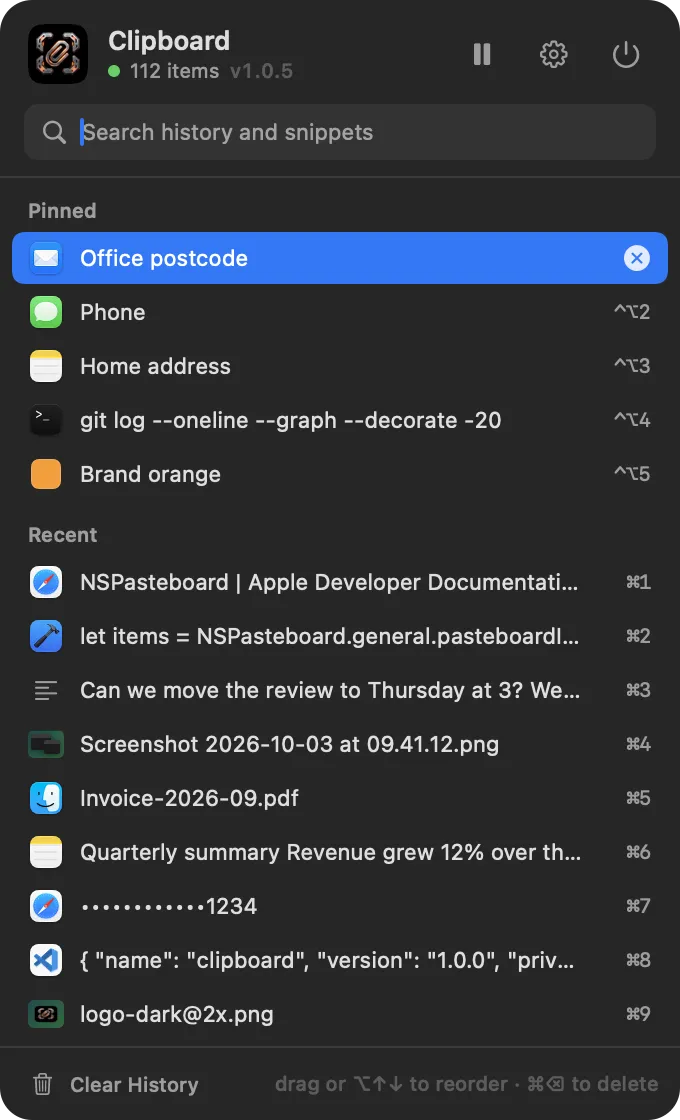The width and height of the screenshot is (680, 1120).
Task: Click the Finder icon beside Invoice-2026-09.pdf
Action: [46, 798]
